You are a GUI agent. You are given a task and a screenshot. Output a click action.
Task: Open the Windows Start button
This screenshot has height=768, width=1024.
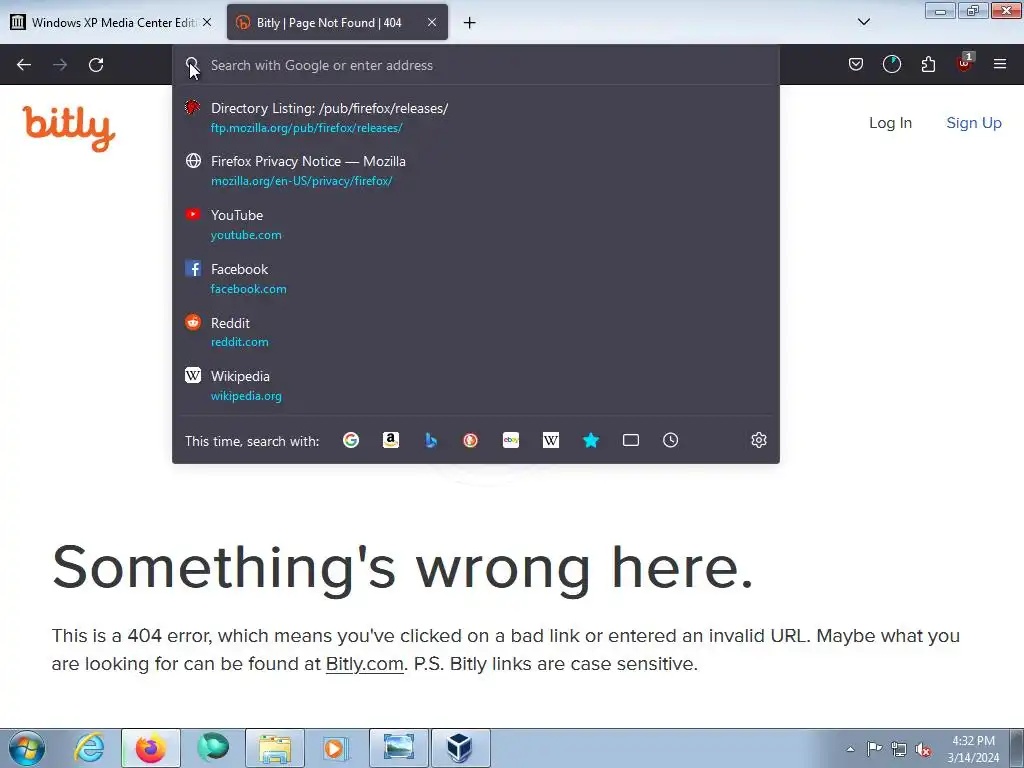[x=27, y=748]
